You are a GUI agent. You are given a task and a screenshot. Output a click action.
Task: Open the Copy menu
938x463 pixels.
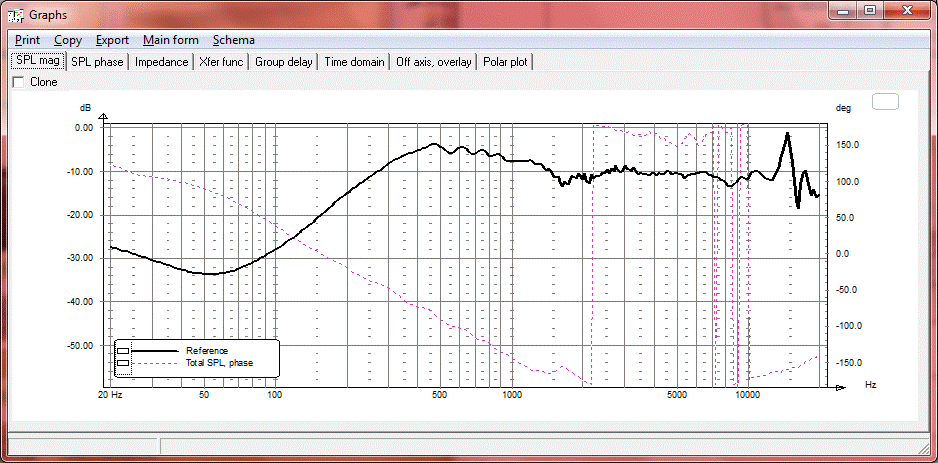pyautogui.click(x=68, y=40)
